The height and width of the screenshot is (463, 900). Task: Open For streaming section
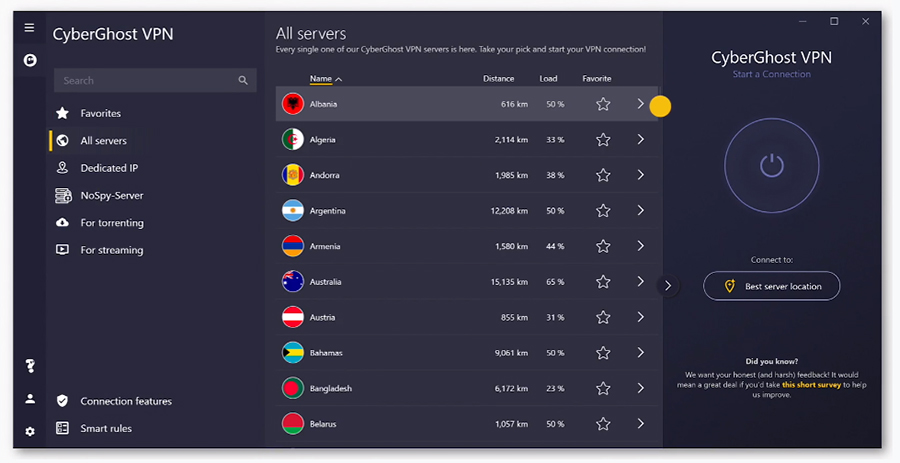(112, 250)
